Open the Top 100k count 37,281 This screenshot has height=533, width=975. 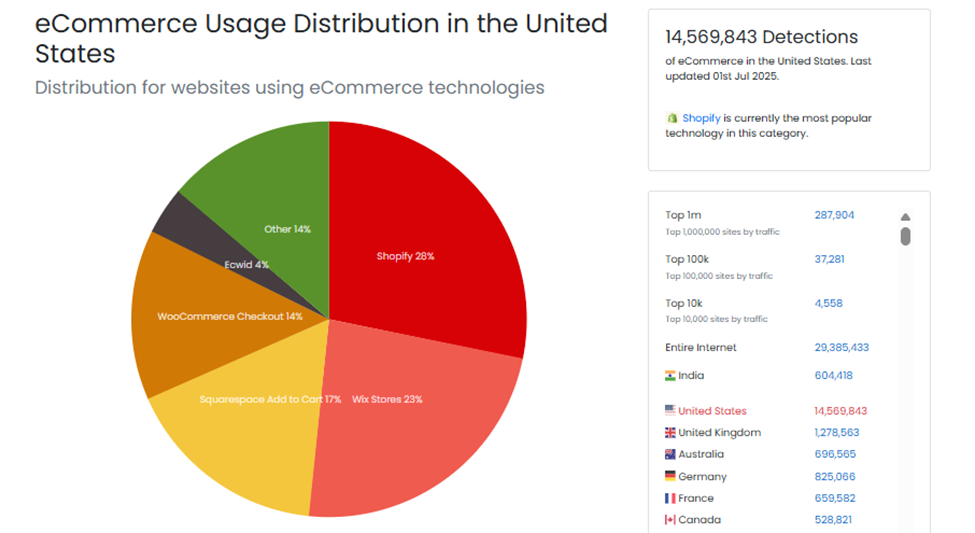(x=829, y=259)
